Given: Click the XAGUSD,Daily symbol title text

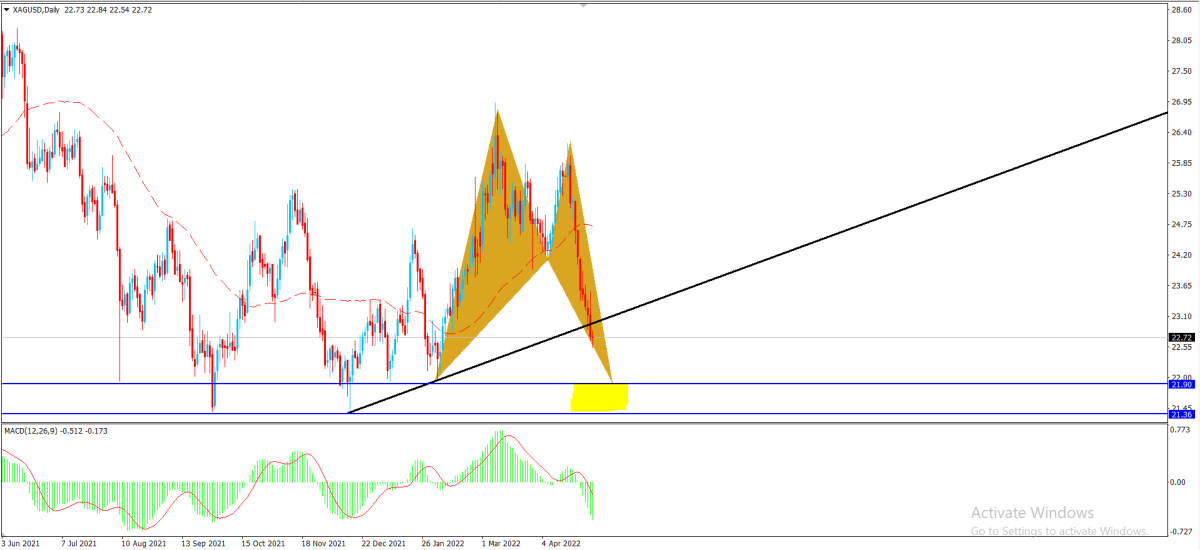Looking at the screenshot, I should 36,10.
